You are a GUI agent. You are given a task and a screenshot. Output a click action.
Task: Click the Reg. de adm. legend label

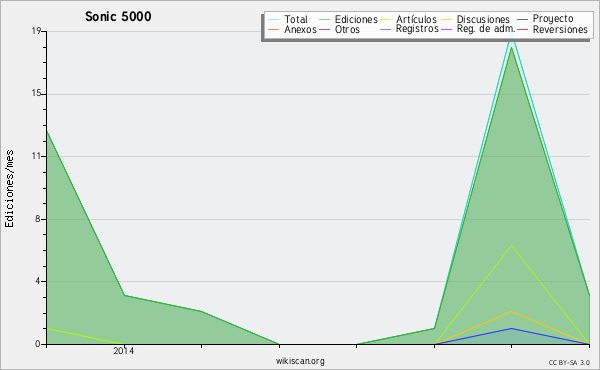coord(486,29)
